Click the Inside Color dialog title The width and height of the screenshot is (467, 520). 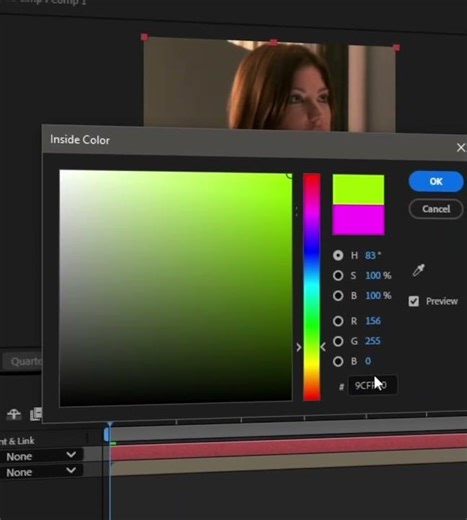click(80, 140)
